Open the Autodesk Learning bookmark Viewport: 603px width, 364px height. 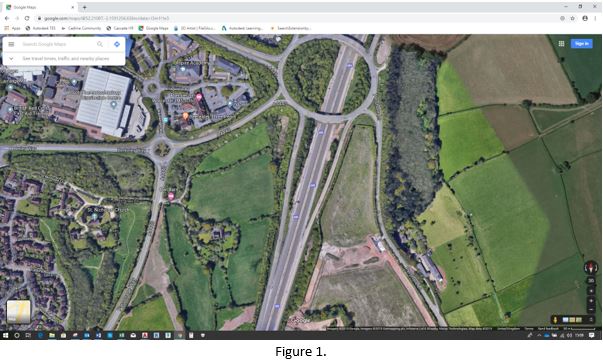pyautogui.click(x=242, y=28)
